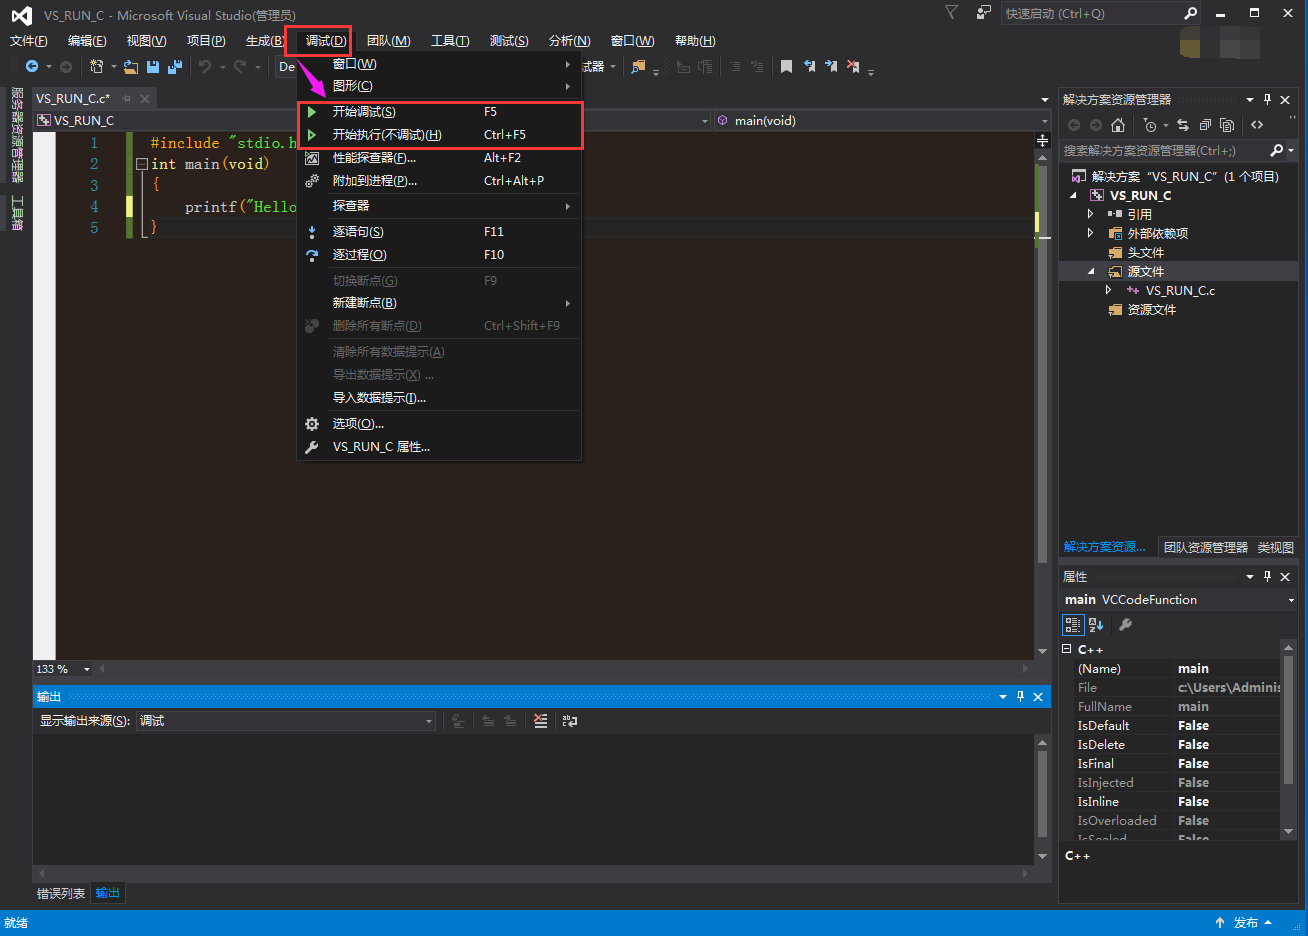Collapse the 源文件 folder
This screenshot has width=1308, height=936.
[x=1091, y=272]
